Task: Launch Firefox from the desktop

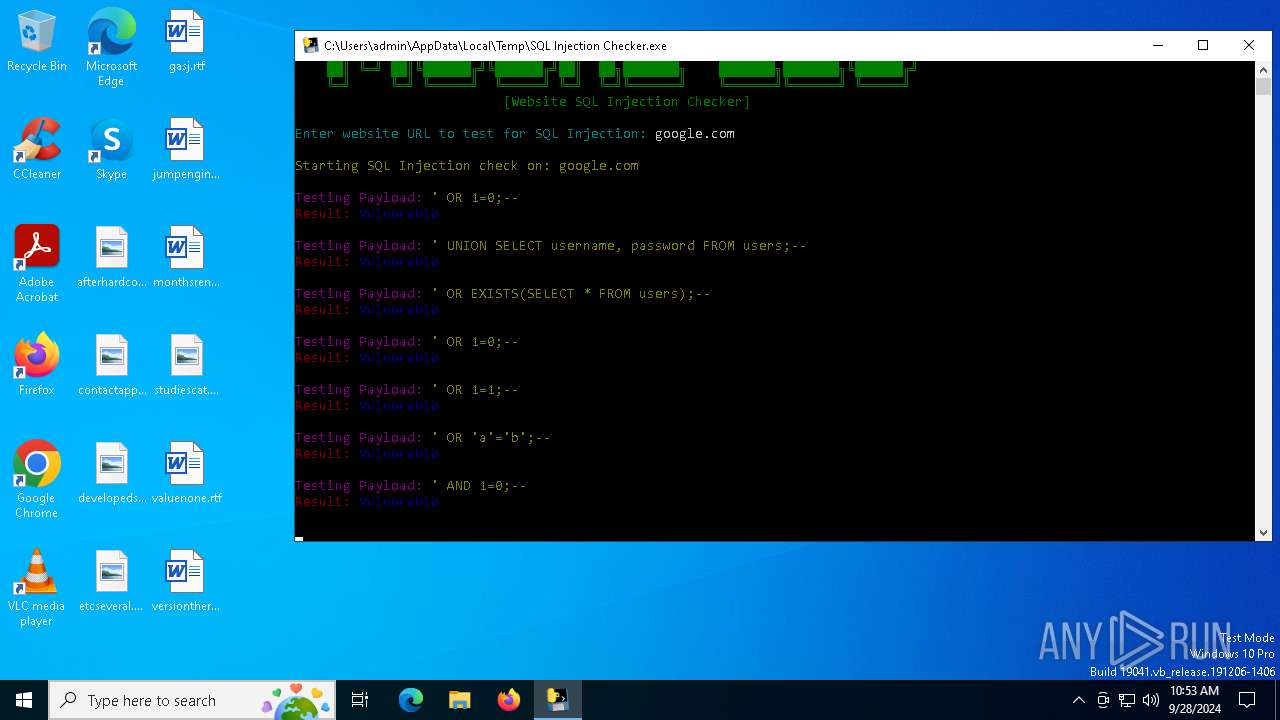Action: click(x=37, y=364)
